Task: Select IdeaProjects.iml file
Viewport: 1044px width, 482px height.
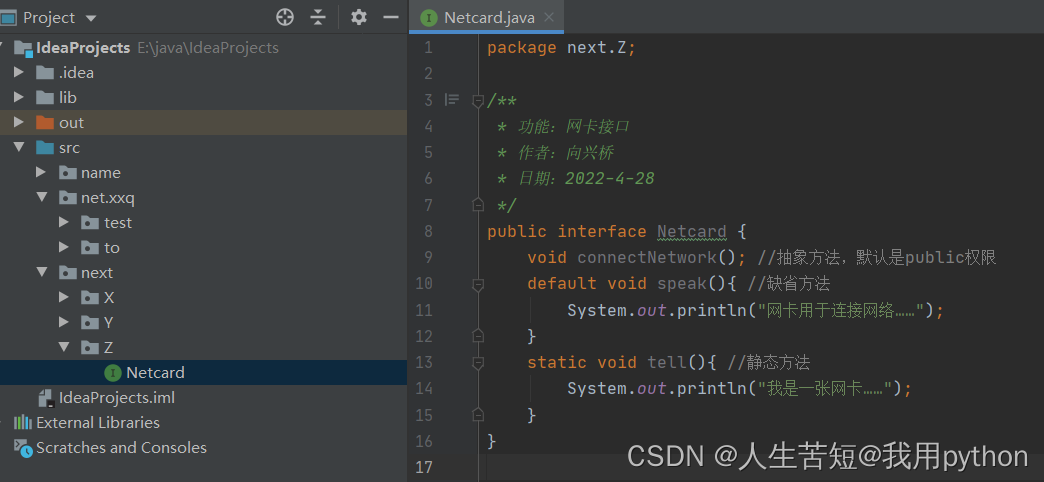Action: pyautogui.click(x=203, y=397)
